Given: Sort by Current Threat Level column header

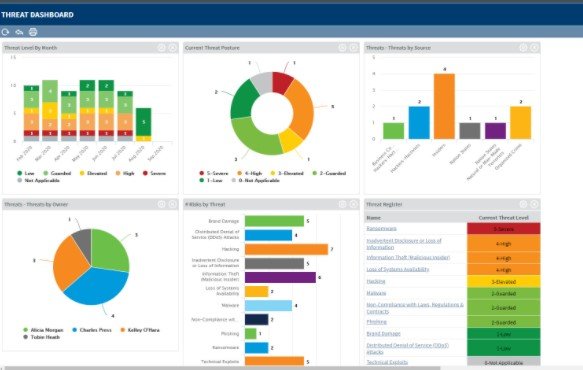Looking at the screenshot, I should (x=503, y=218).
